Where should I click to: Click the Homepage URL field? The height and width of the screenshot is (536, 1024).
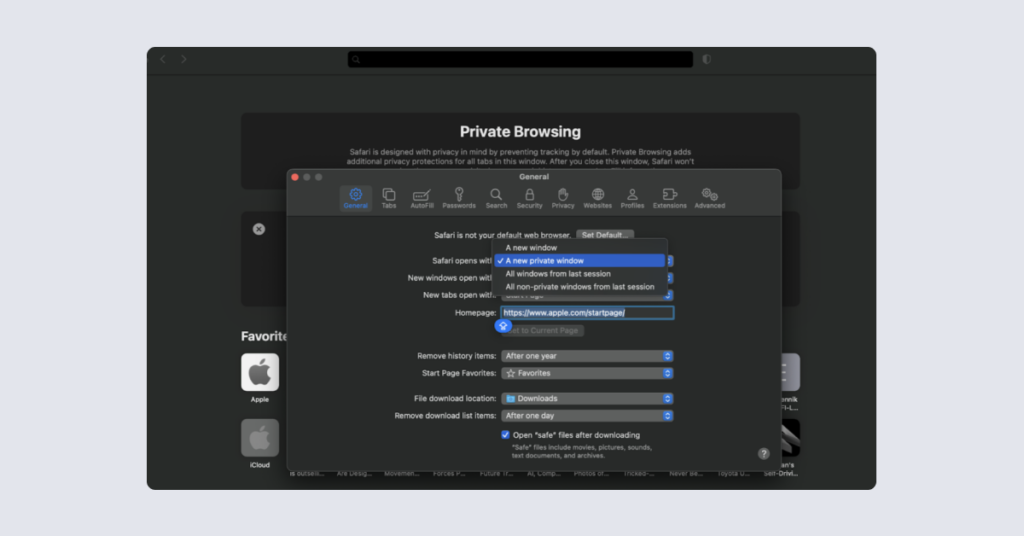click(x=587, y=313)
